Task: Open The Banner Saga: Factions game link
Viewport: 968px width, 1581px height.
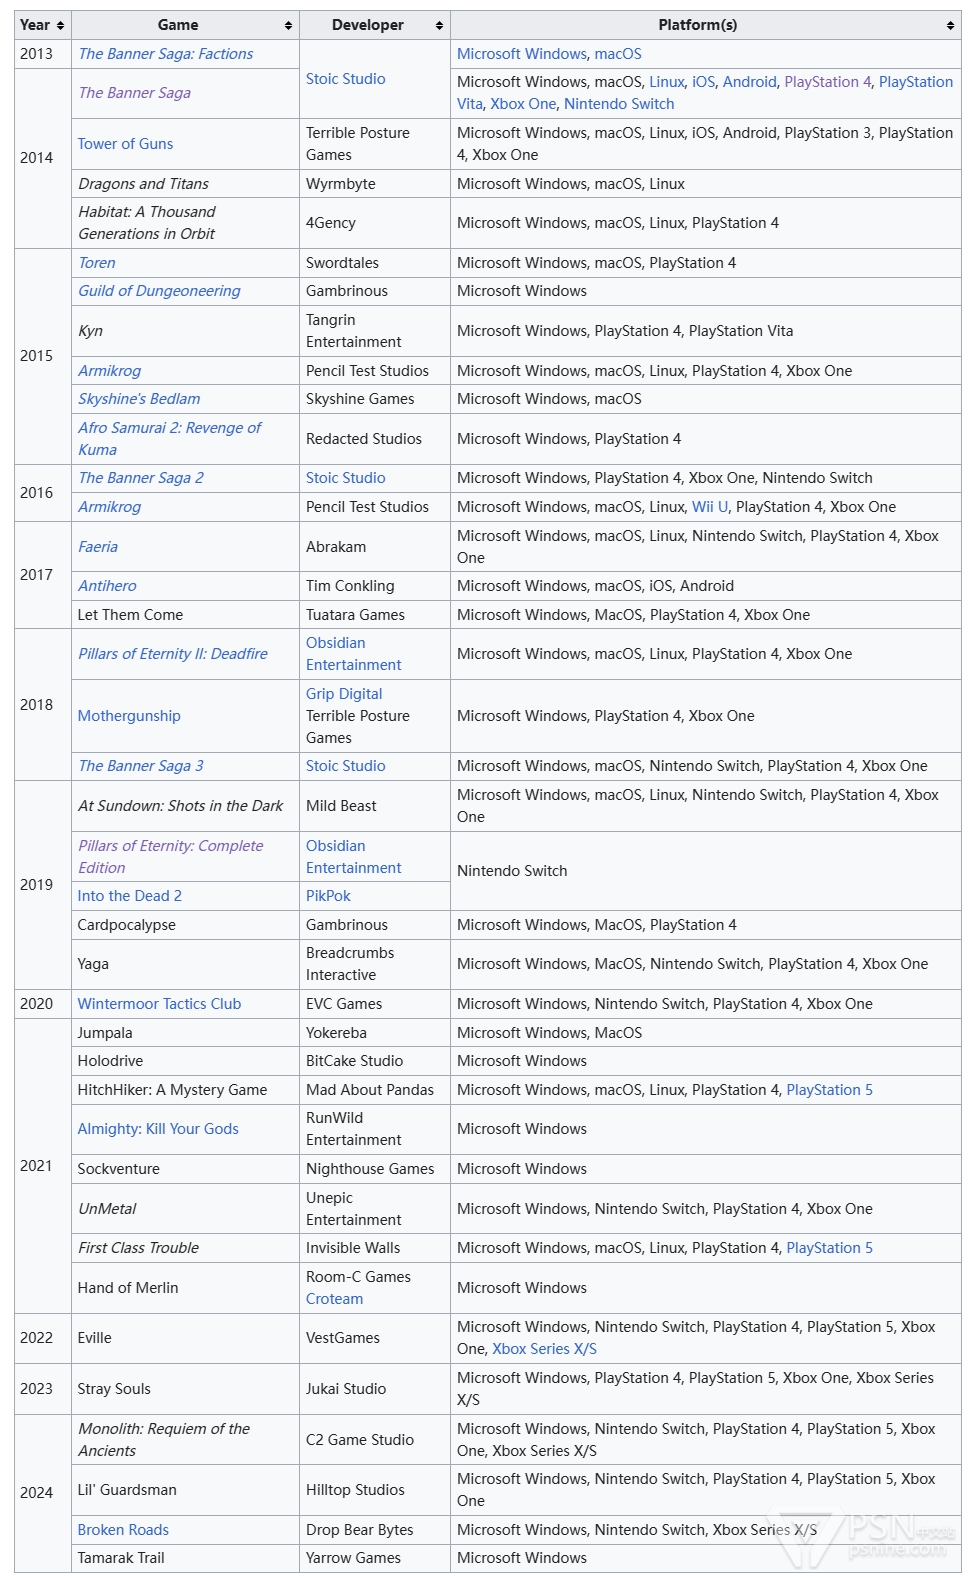Action: tap(166, 54)
